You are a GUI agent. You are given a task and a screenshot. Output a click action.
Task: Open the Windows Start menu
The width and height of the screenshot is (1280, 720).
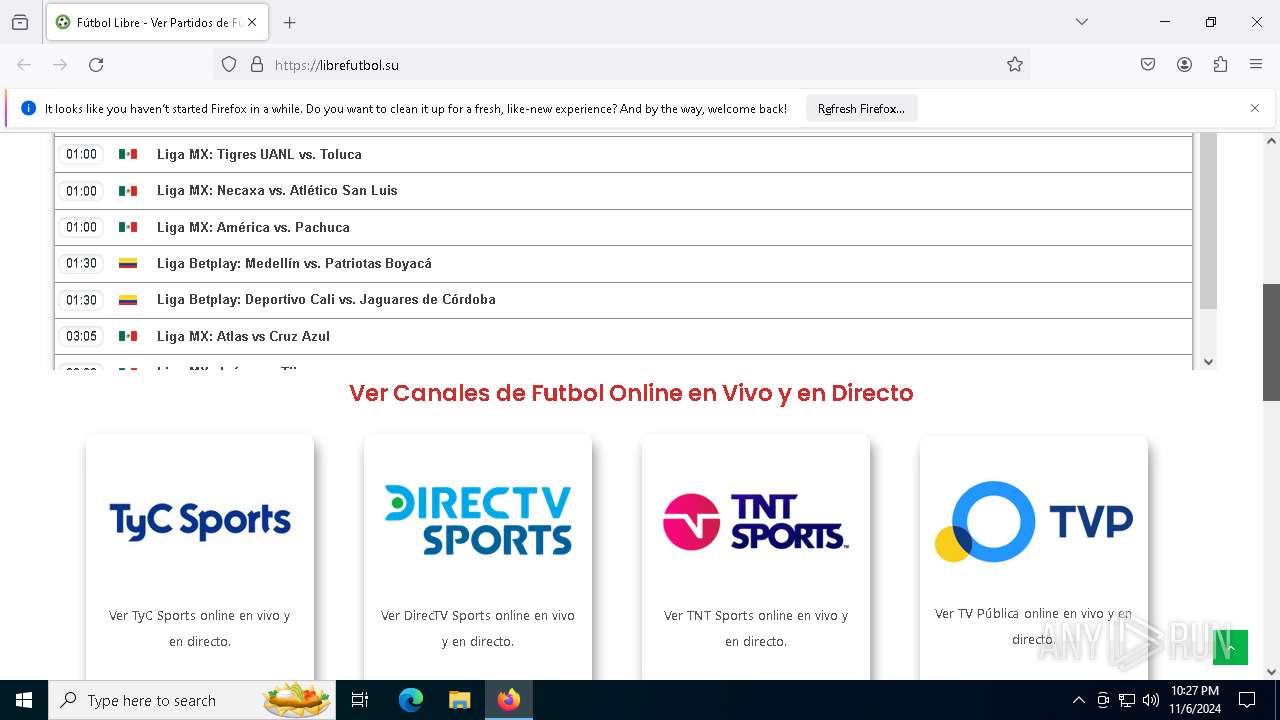pos(24,700)
